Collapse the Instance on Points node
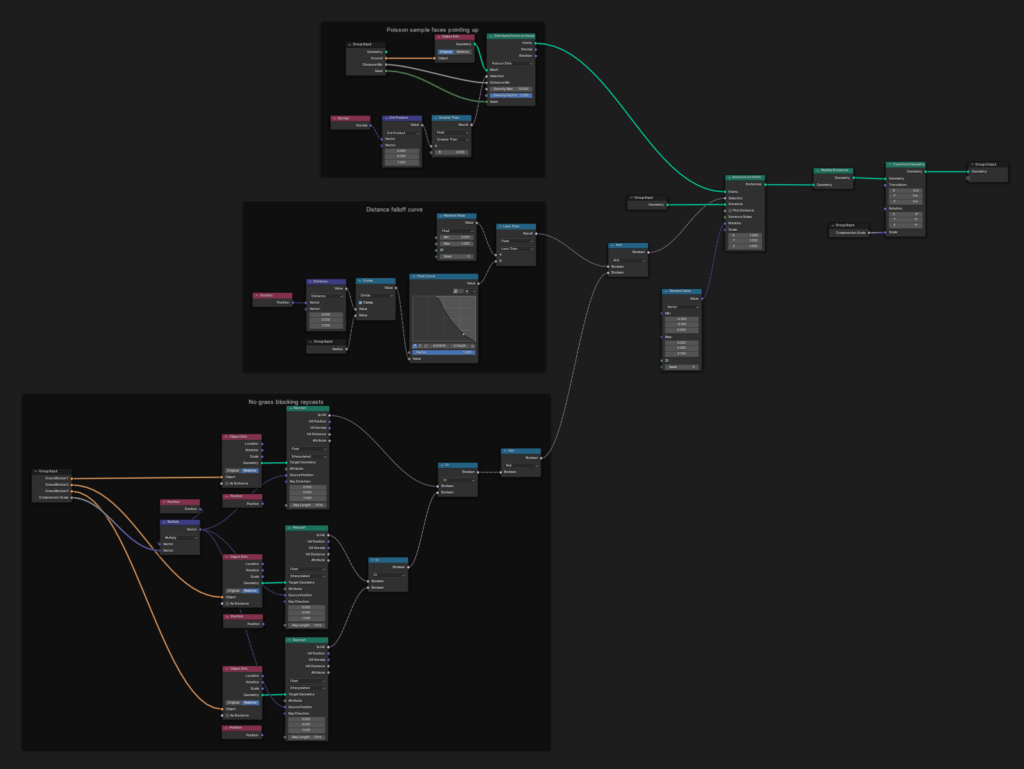This screenshot has width=1024, height=769. [729, 178]
